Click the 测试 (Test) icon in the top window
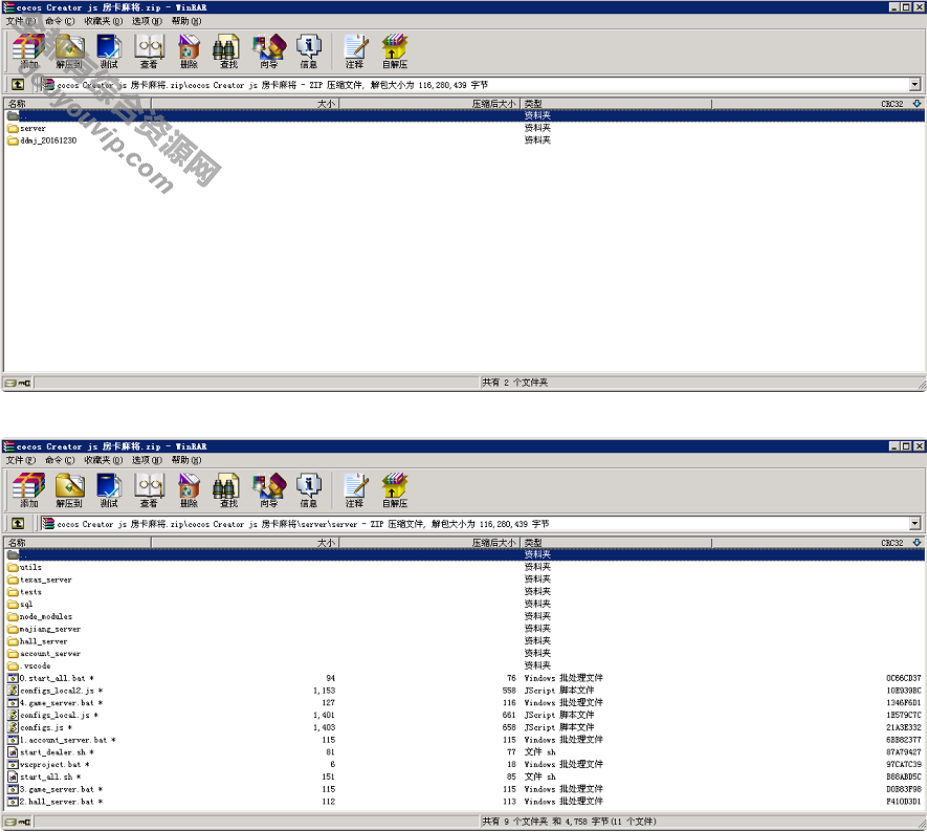The width and height of the screenshot is (927, 833). point(109,51)
